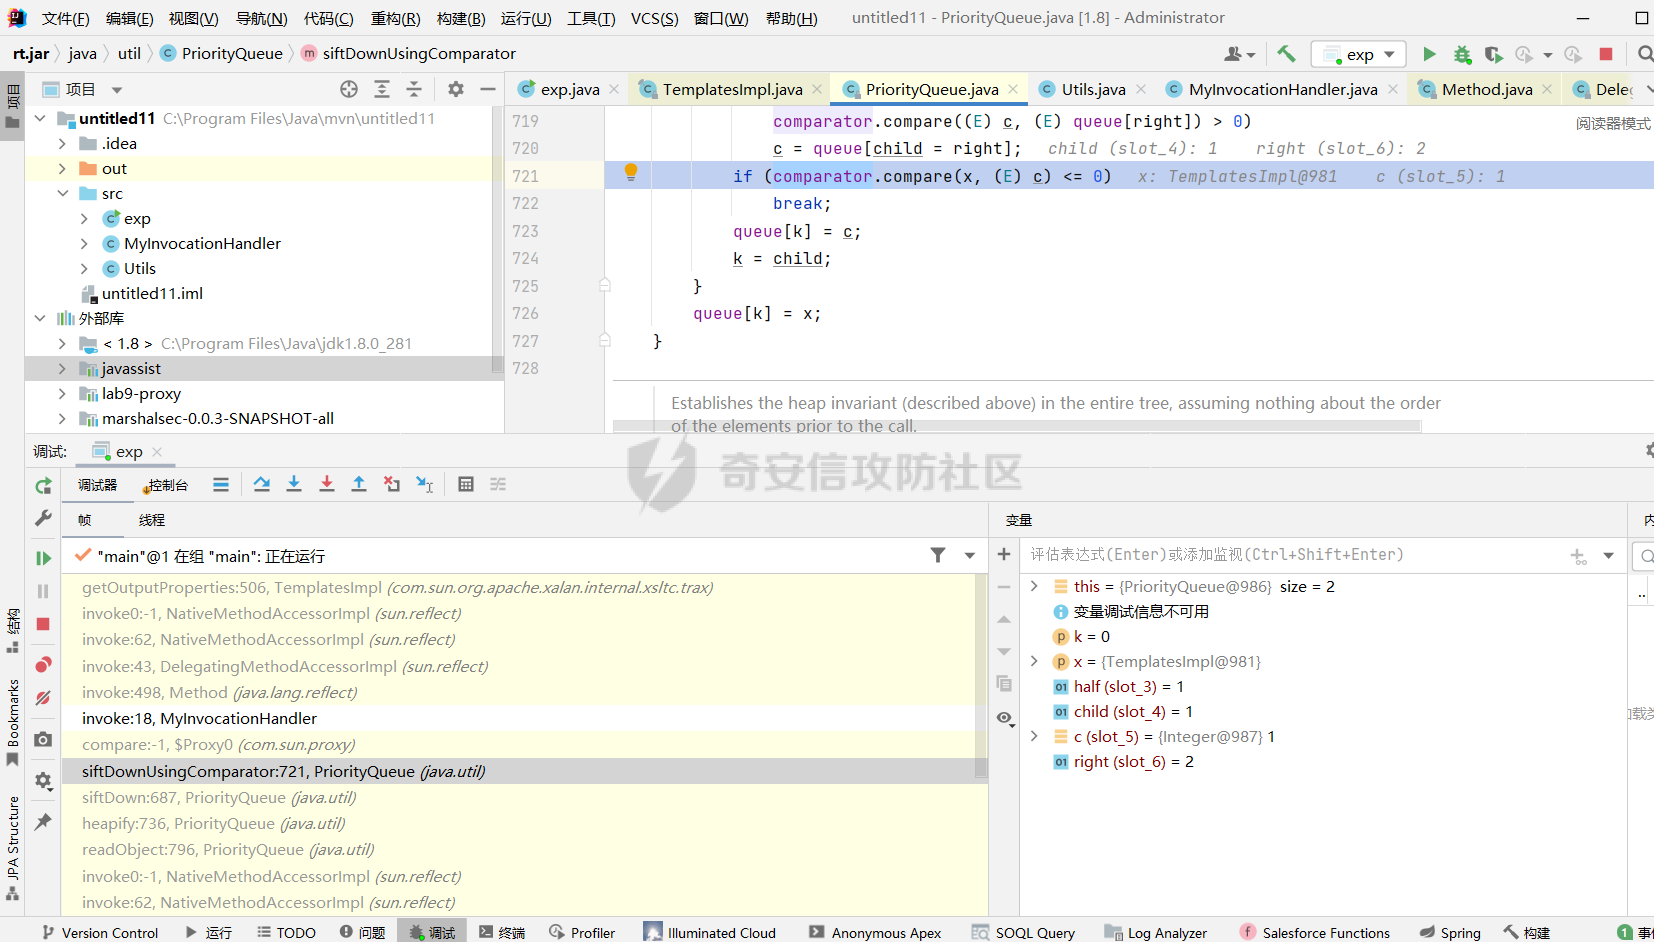The width and height of the screenshot is (1654, 942).
Task: Rerun exp debug session
Action: (x=43, y=486)
